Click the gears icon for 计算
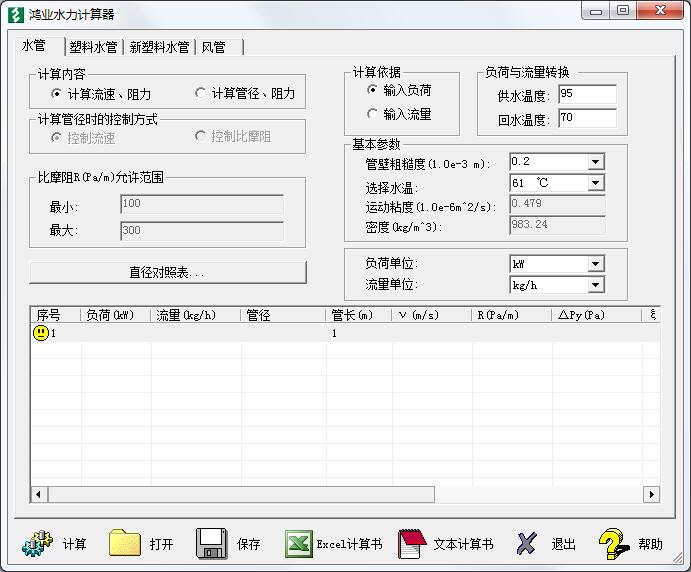Image resolution: width=691 pixels, height=572 pixels. (37, 543)
